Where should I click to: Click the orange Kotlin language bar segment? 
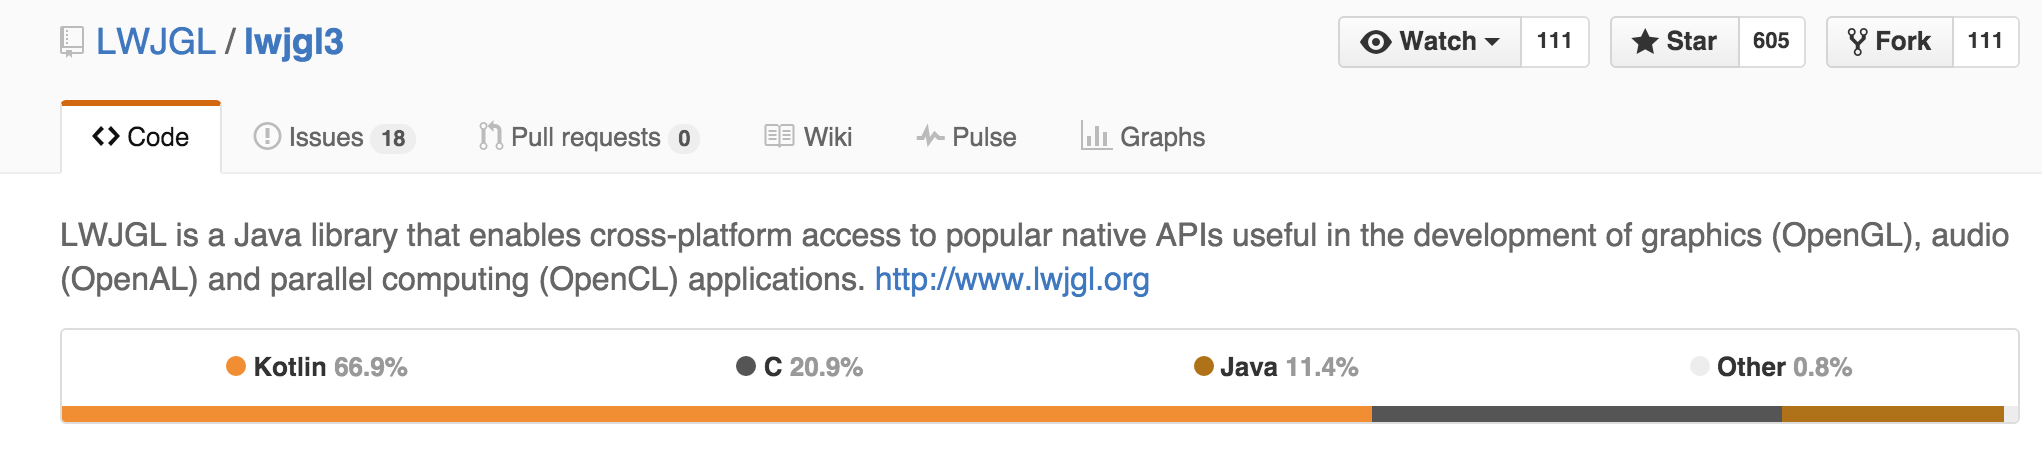(716, 414)
